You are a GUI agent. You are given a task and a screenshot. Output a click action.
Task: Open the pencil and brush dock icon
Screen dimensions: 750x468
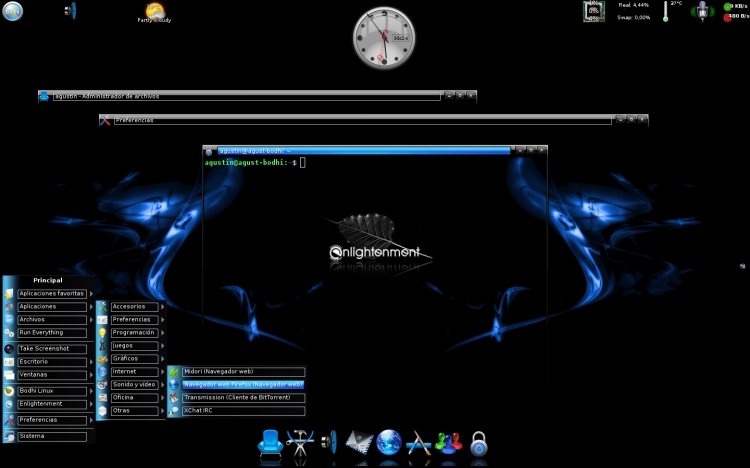coord(418,443)
